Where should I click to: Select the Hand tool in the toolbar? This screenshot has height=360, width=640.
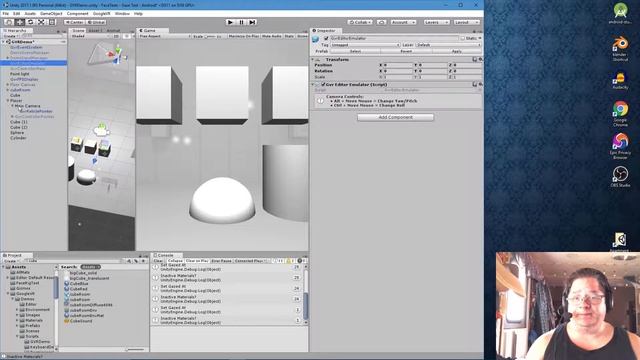pos(9,22)
